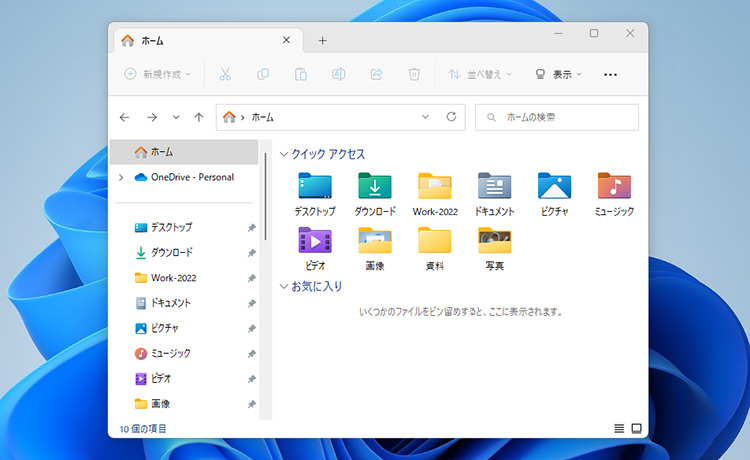
Task: Click the share icon in toolbar
Action: click(x=377, y=74)
